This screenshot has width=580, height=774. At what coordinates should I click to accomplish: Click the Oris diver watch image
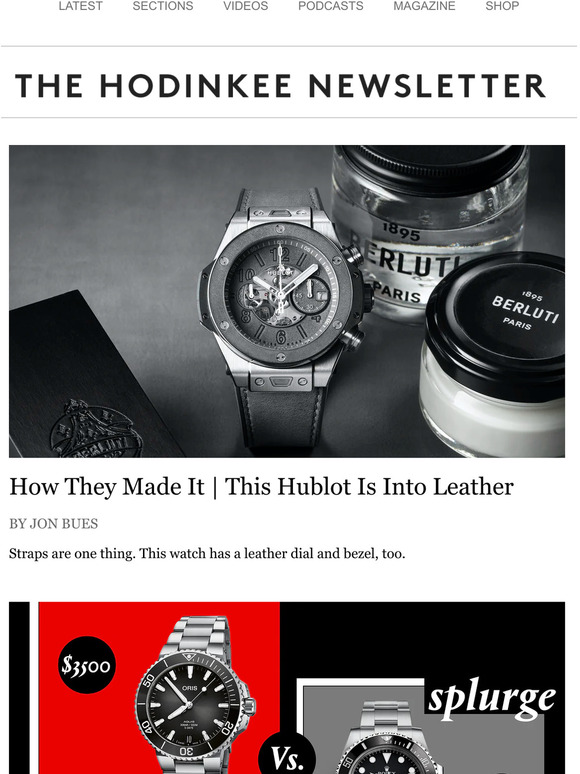click(194, 696)
